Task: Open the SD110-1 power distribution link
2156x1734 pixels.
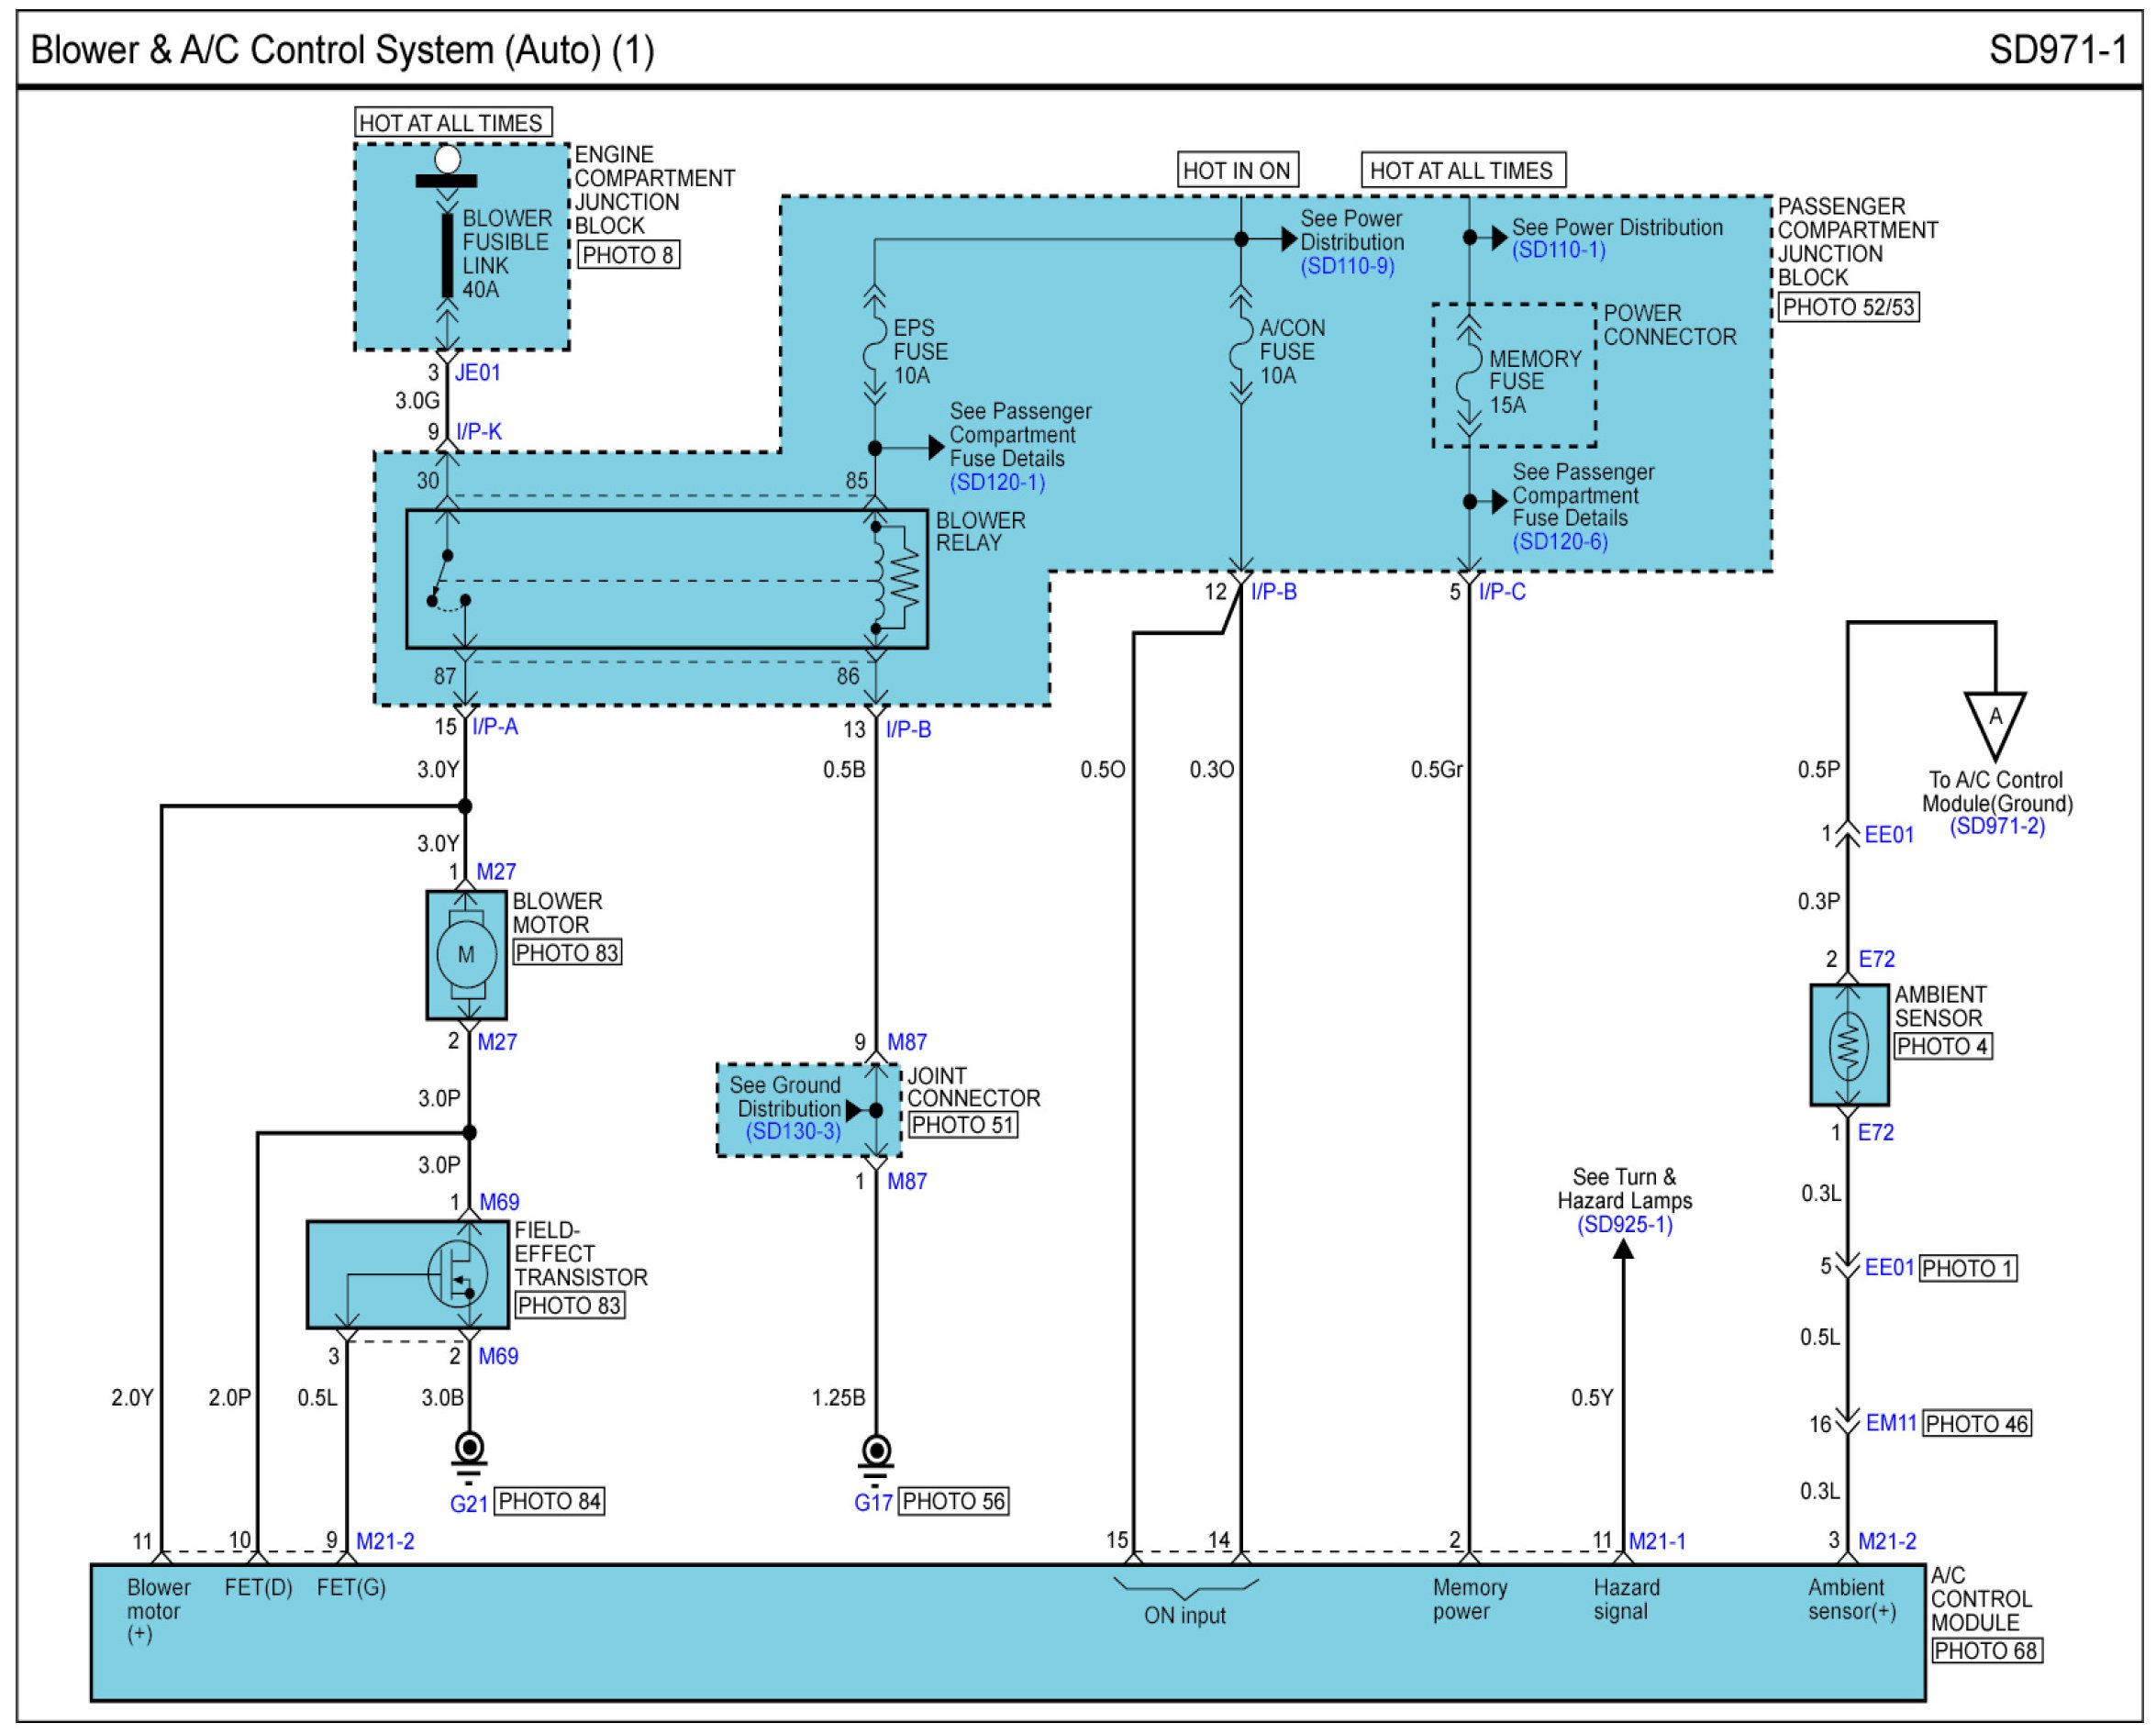Action: (1558, 250)
